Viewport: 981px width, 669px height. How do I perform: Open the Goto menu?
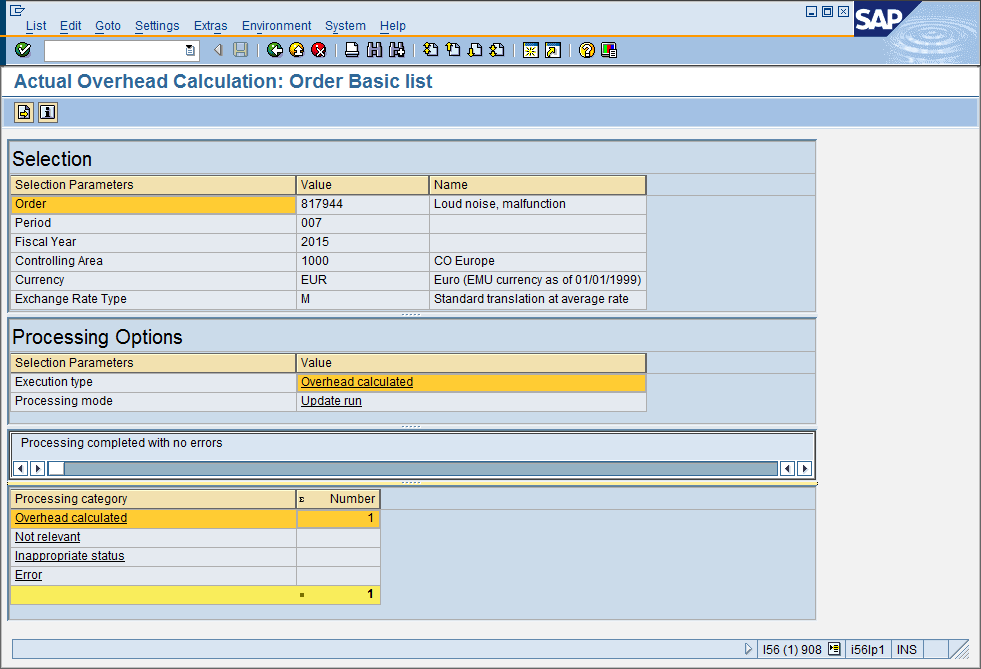click(108, 26)
